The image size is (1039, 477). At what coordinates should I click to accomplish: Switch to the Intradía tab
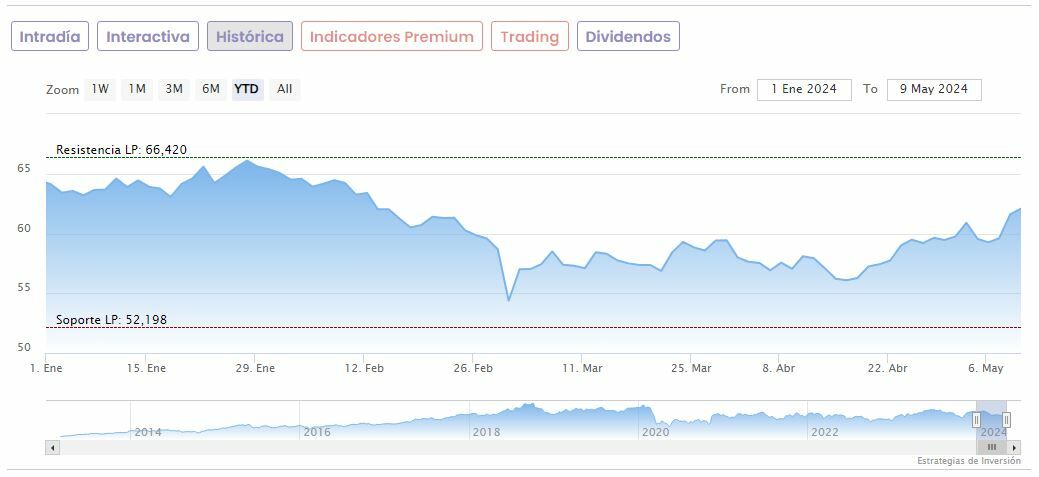[50, 37]
